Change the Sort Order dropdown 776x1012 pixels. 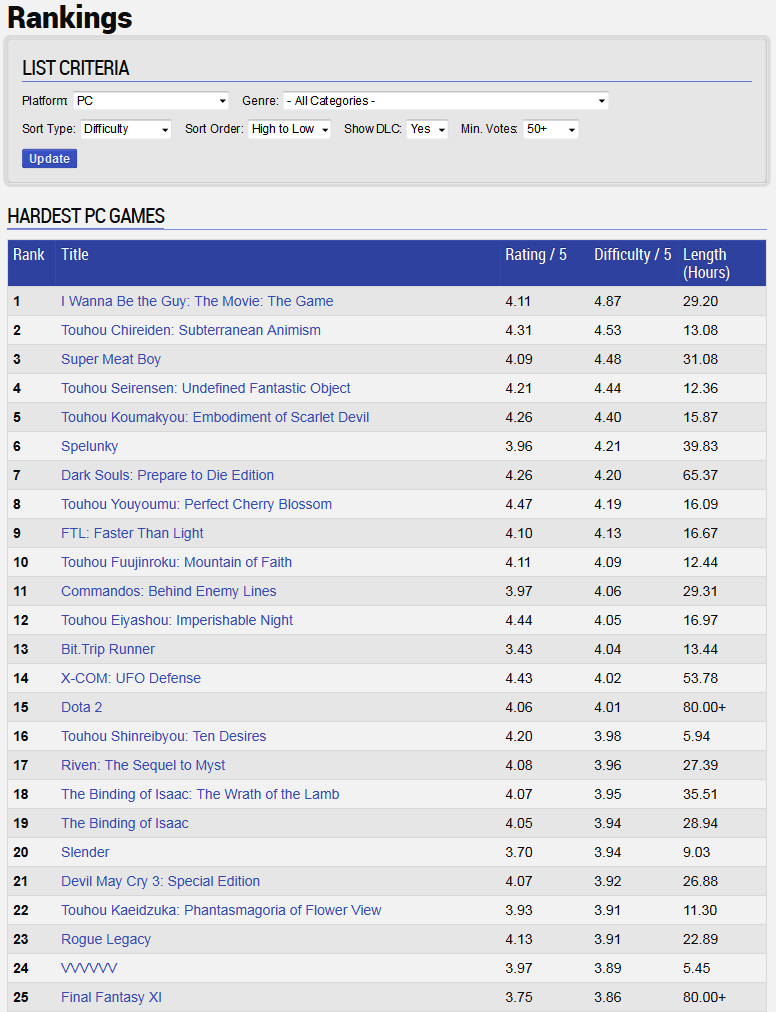(x=289, y=129)
